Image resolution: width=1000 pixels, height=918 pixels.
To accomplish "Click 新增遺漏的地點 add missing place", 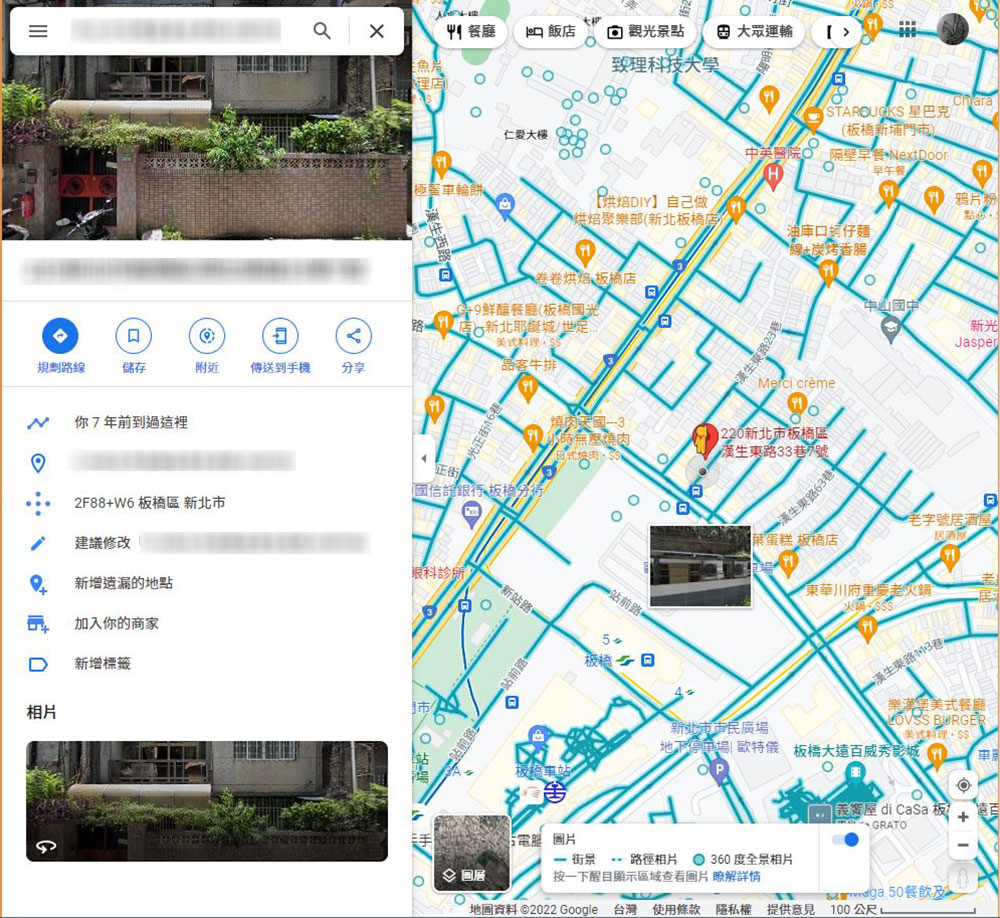I will click(123, 583).
